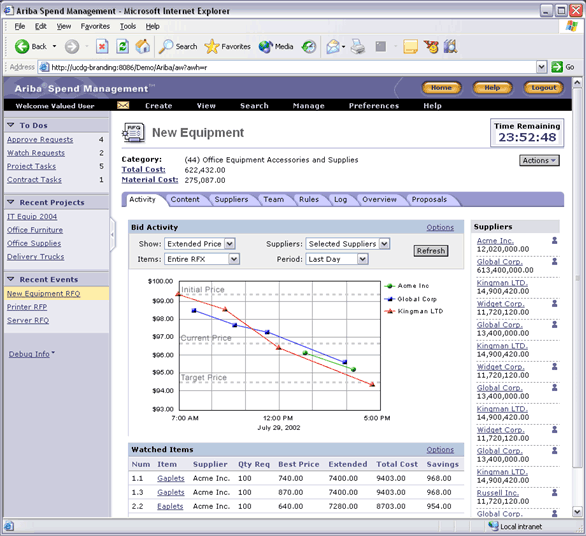The width and height of the screenshot is (586, 536).
Task: Click the Refresh button in Bid Activity
Action: click(x=431, y=251)
